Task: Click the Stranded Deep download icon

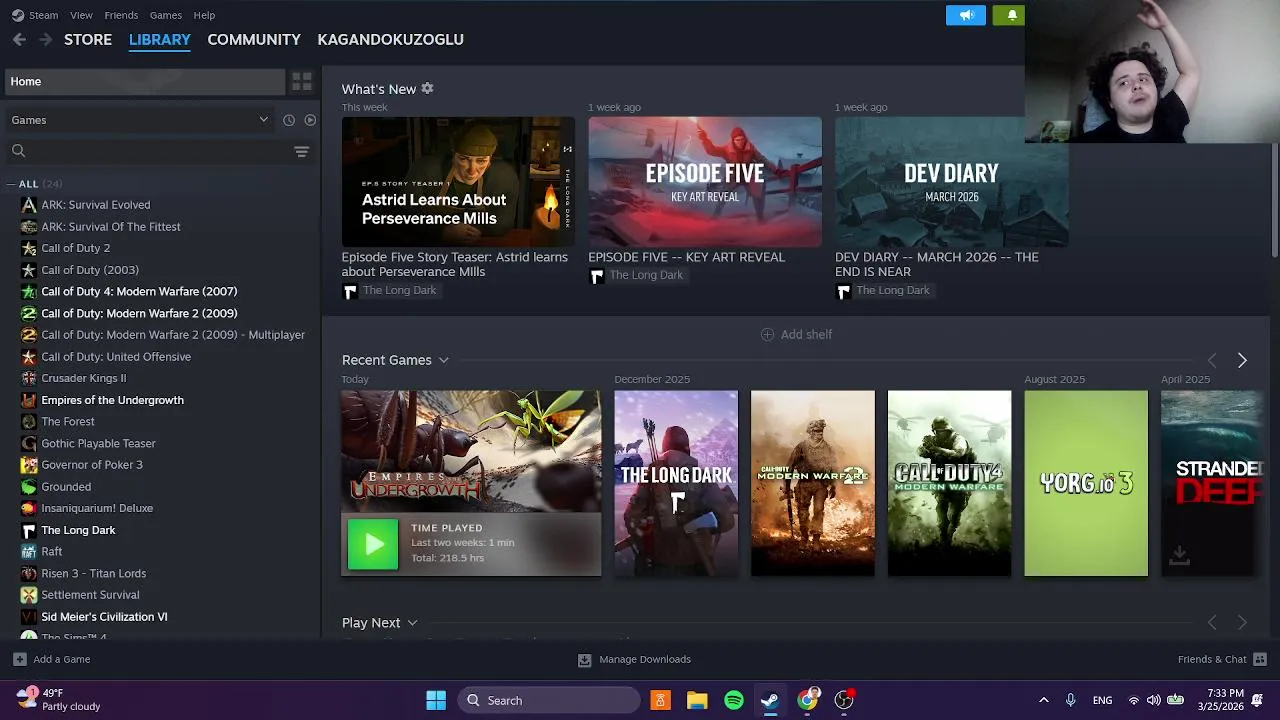Action: pos(1179,555)
